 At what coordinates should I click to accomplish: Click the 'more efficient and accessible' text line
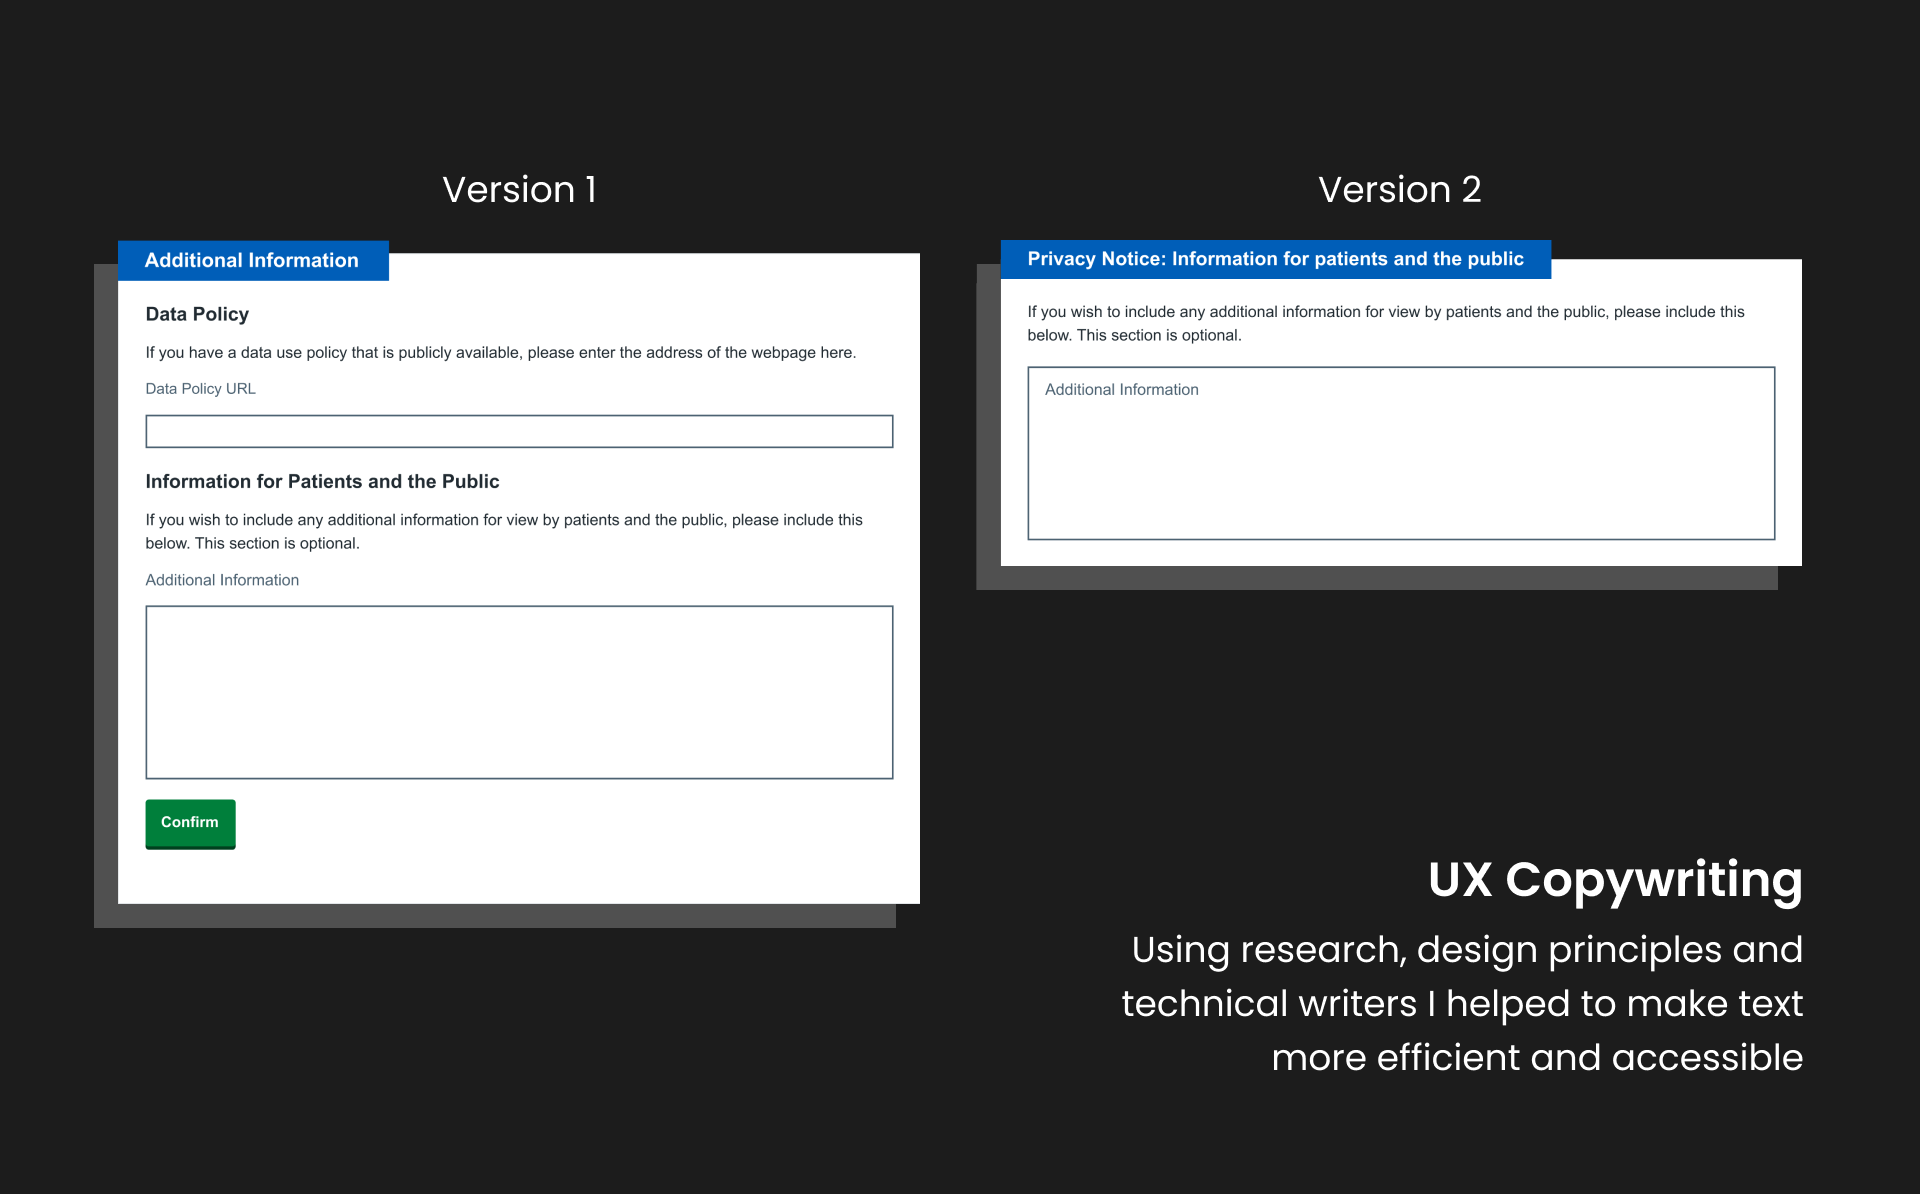[x=1536, y=1058]
